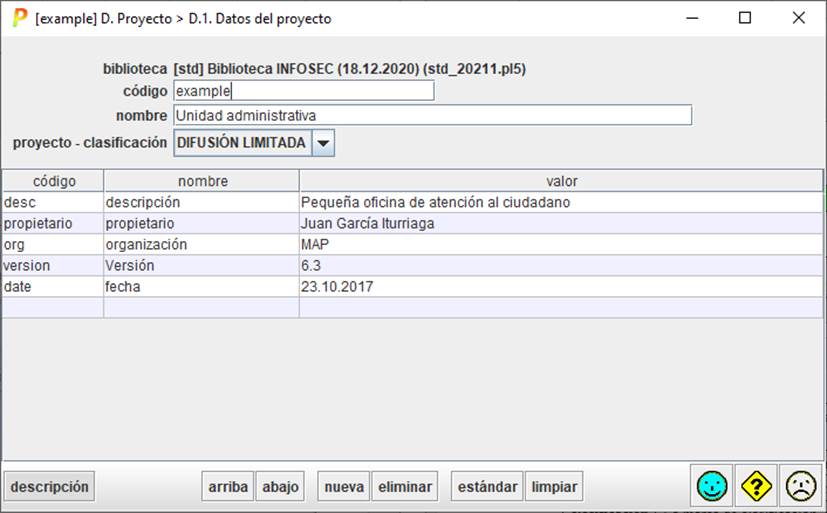Move row down with abajo button

pos(280,487)
